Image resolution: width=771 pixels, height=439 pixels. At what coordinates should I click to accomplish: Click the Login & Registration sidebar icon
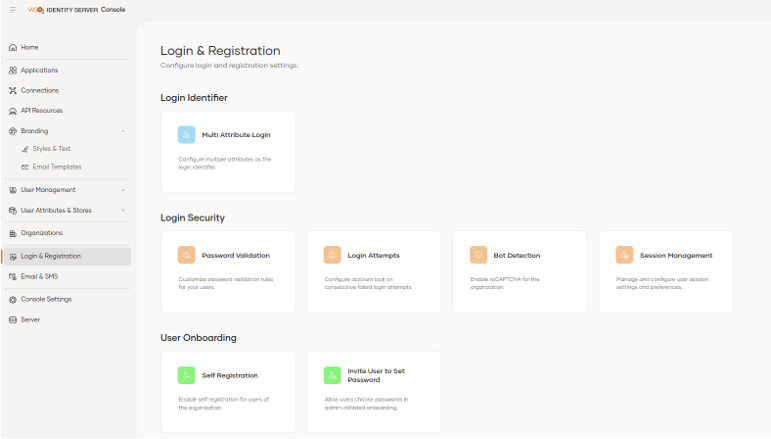[x=13, y=257]
